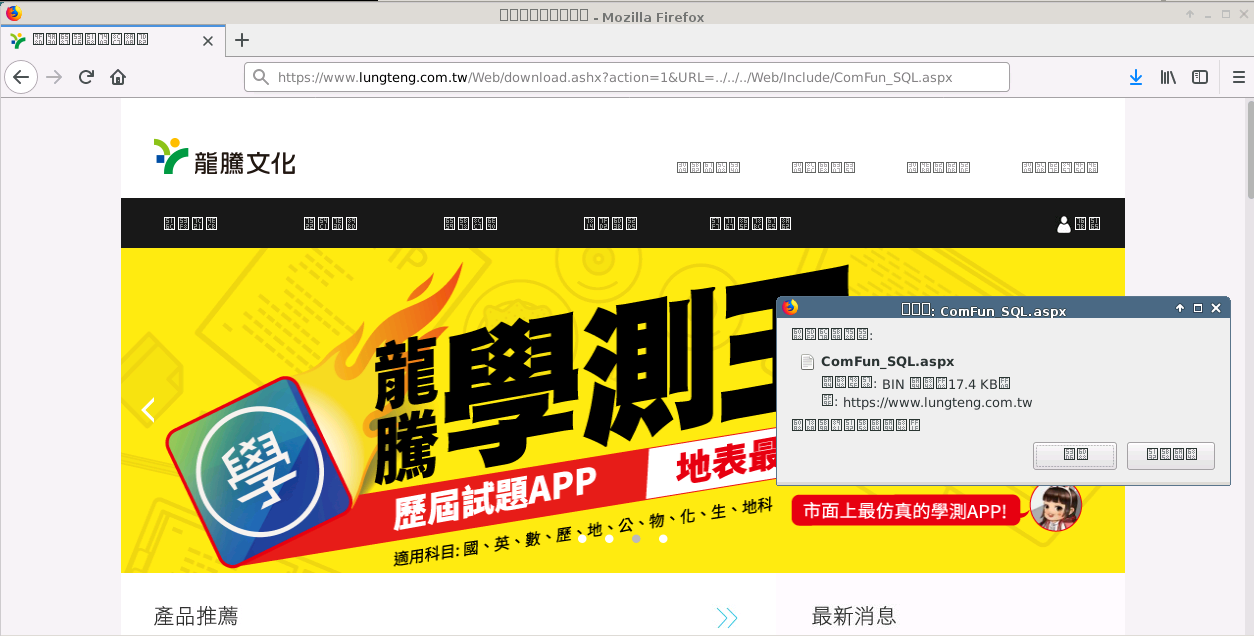
Task: Click the 市面上最仿真的學測APP! red label
Action: (906, 511)
